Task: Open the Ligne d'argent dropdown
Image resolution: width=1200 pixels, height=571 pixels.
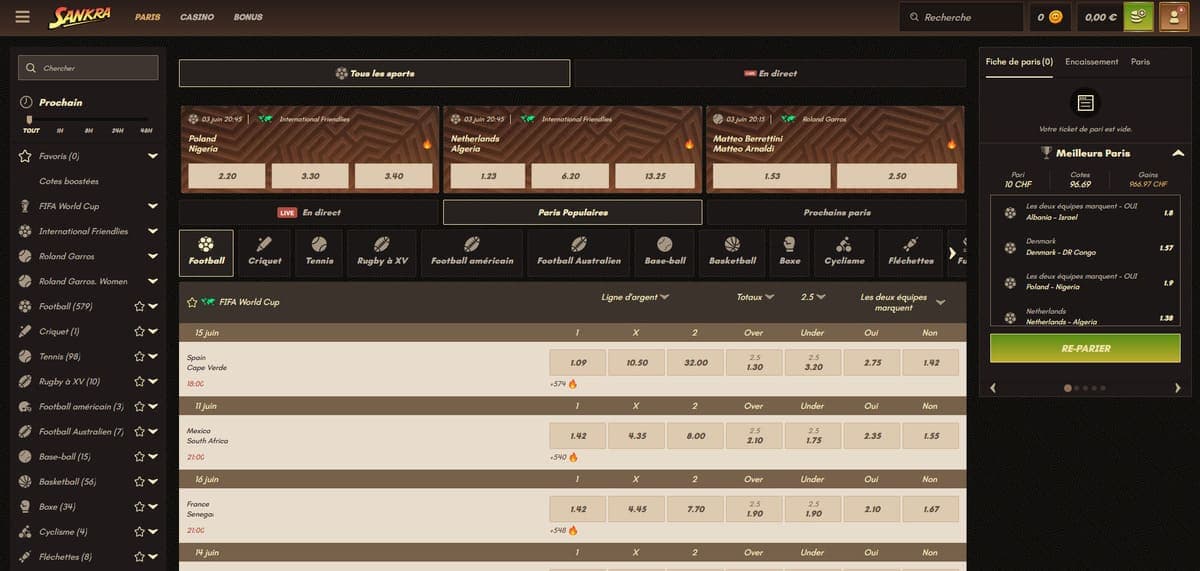Action: click(635, 297)
